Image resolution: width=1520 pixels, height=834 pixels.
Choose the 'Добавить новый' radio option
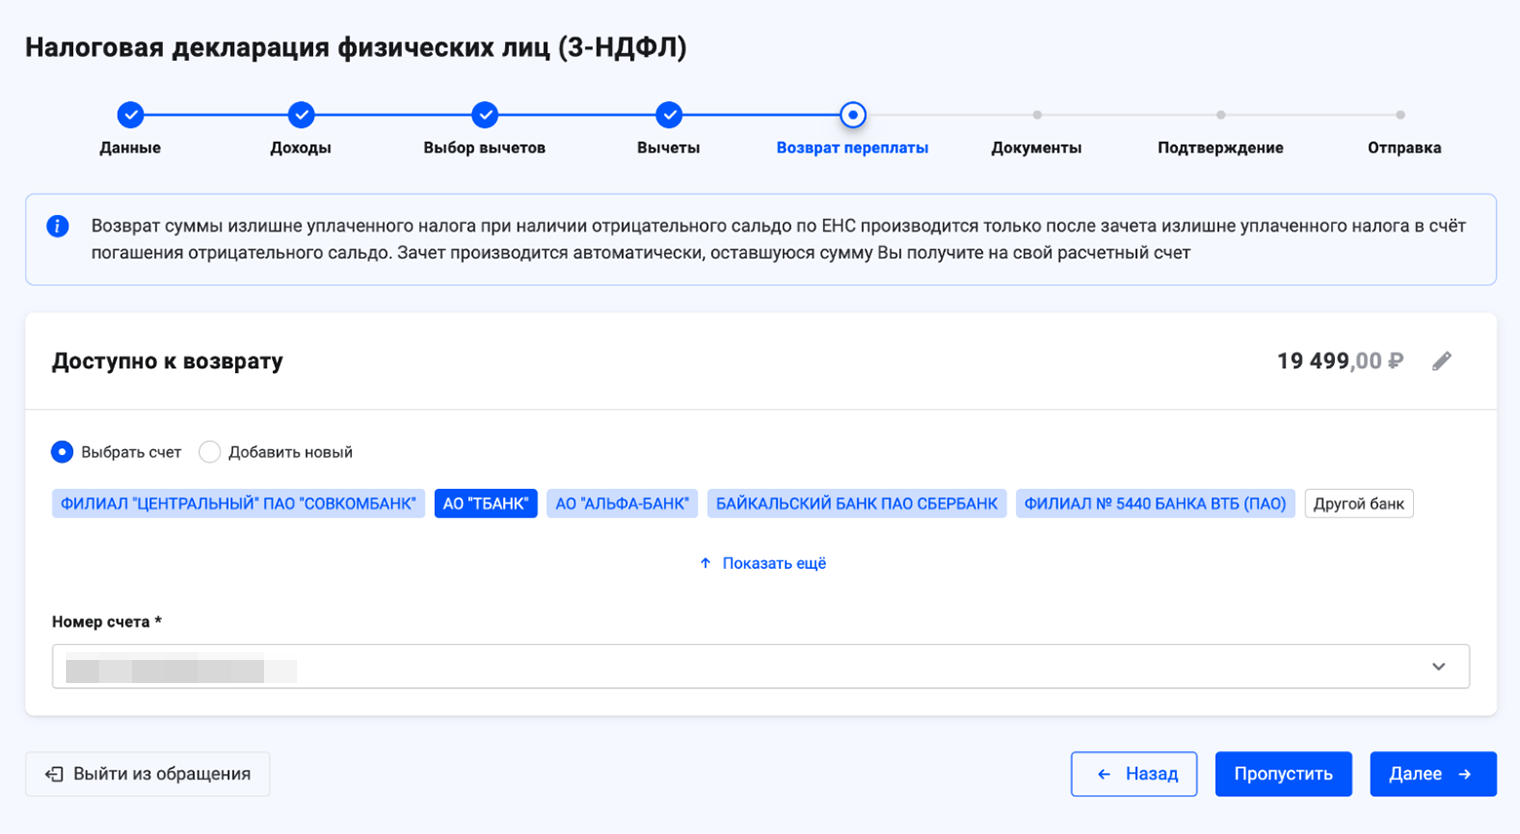[210, 452]
